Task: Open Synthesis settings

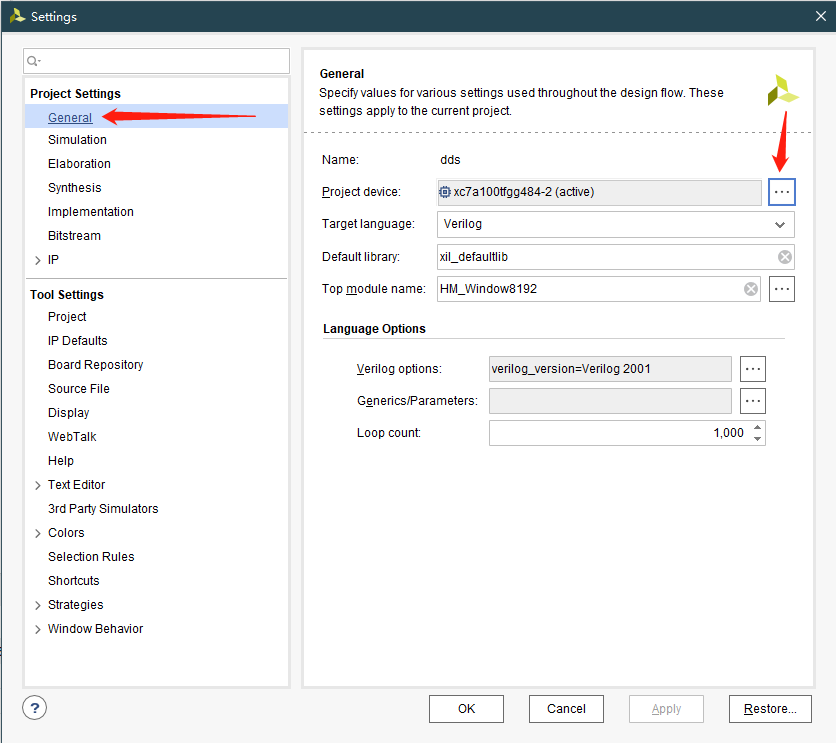Action: (x=75, y=188)
